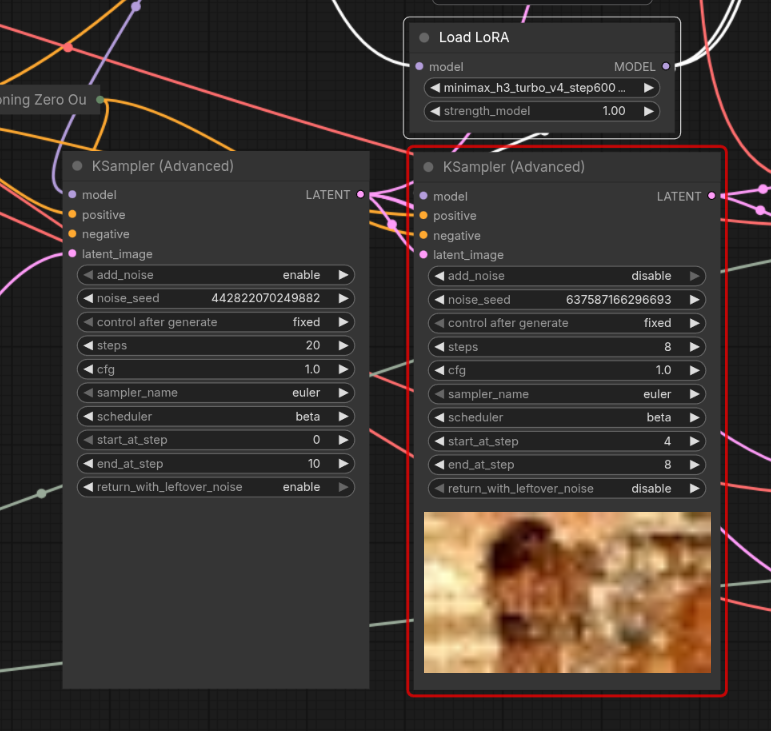
Task: Click the left KSampler positive input socket
Action: point(72,214)
